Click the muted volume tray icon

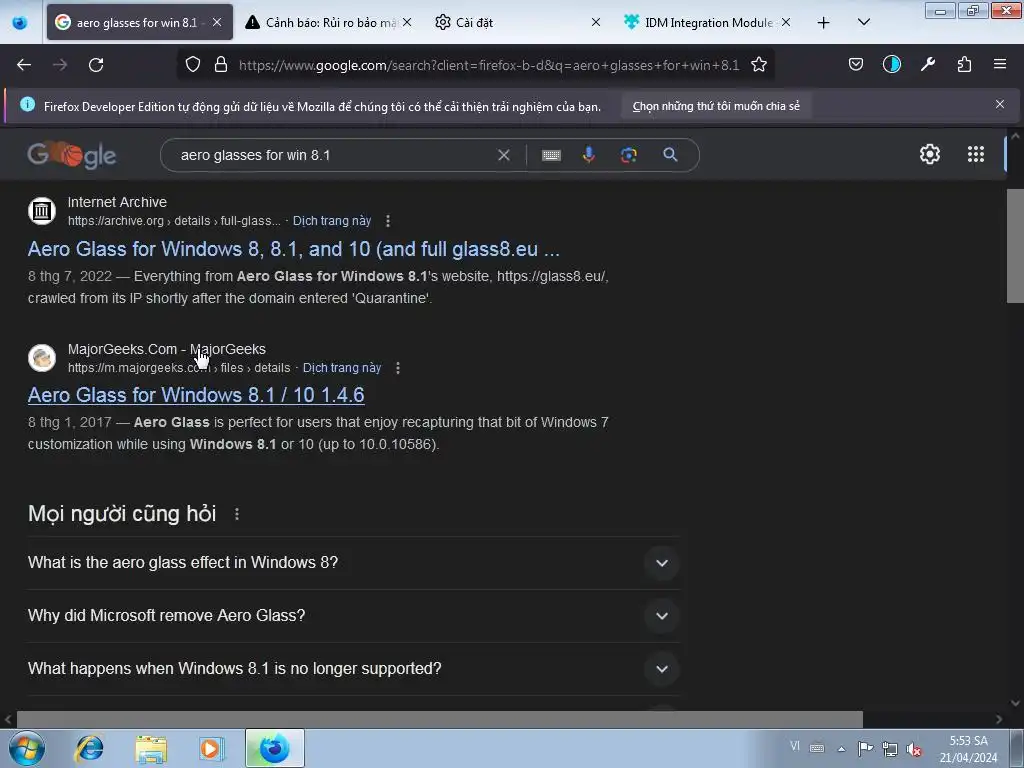click(x=914, y=749)
